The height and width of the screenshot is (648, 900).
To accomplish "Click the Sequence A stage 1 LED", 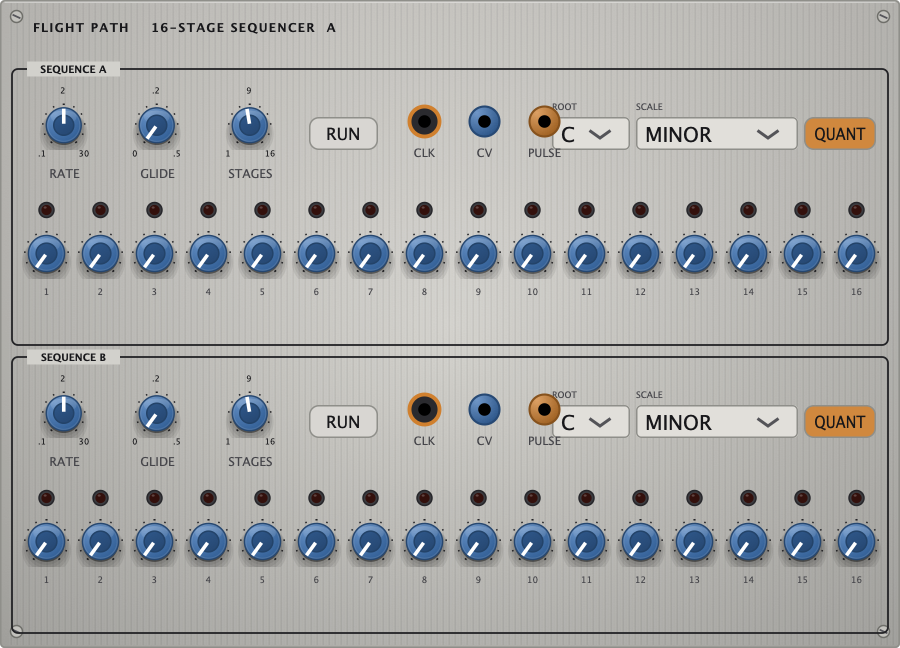I will tap(46, 210).
